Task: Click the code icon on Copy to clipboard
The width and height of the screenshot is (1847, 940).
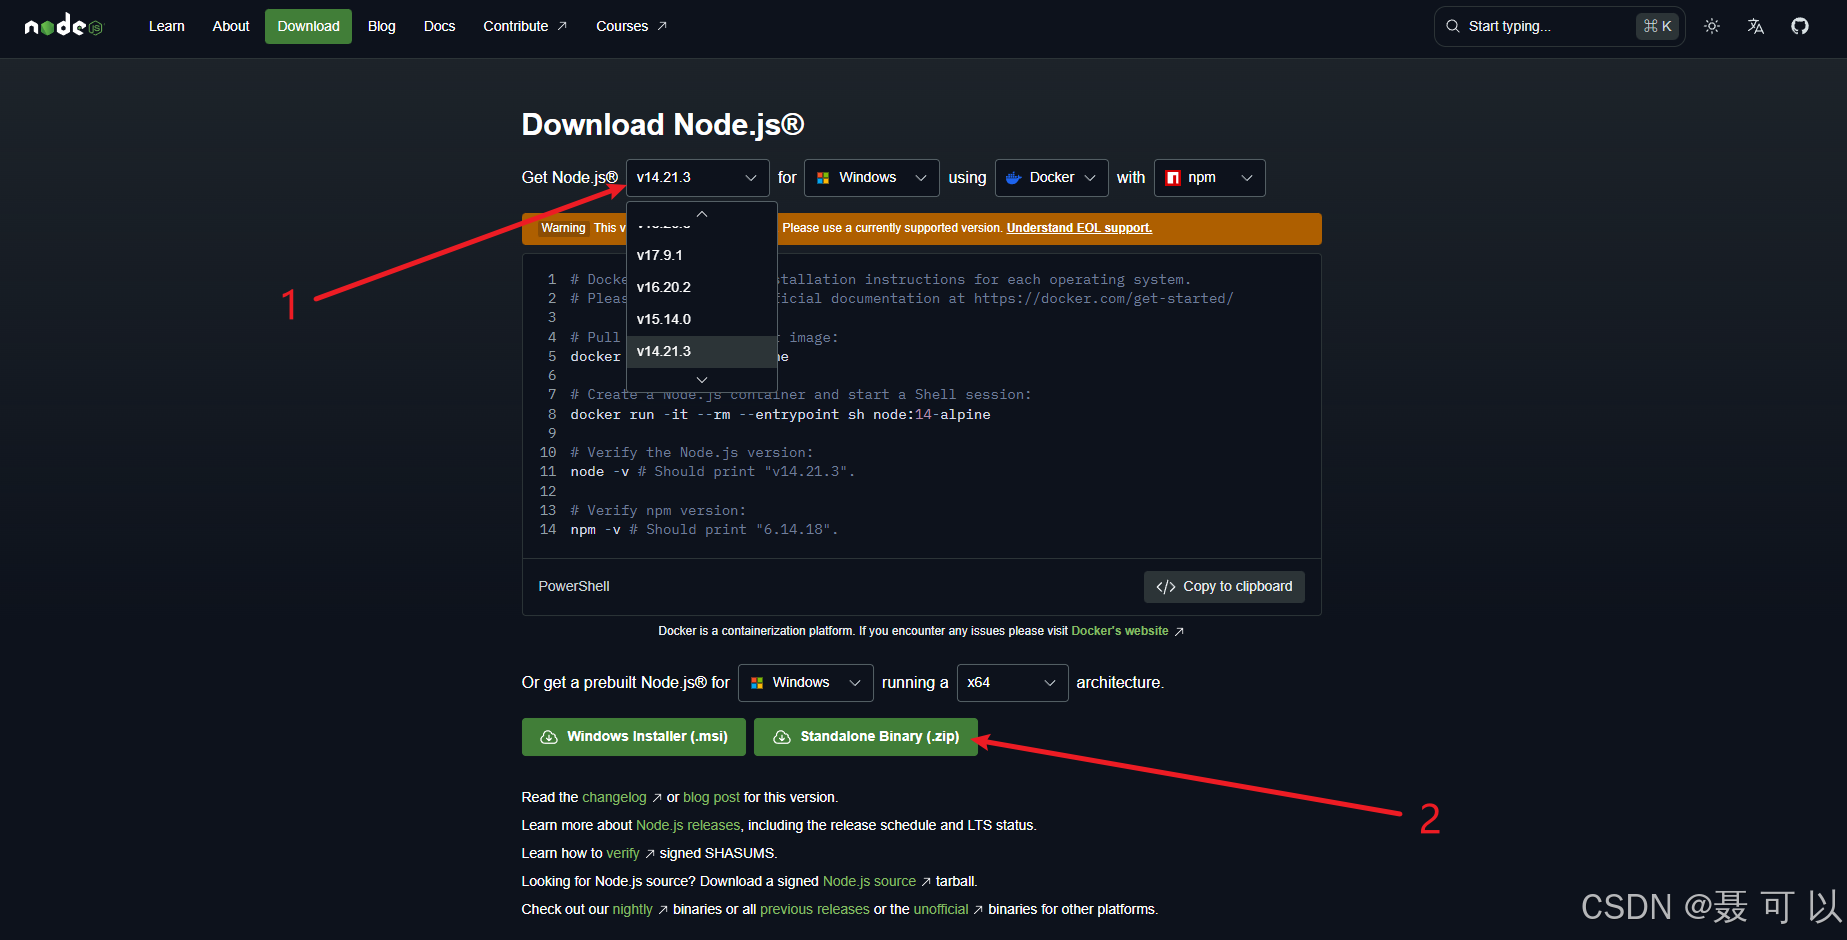Action: tap(1166, 587)
